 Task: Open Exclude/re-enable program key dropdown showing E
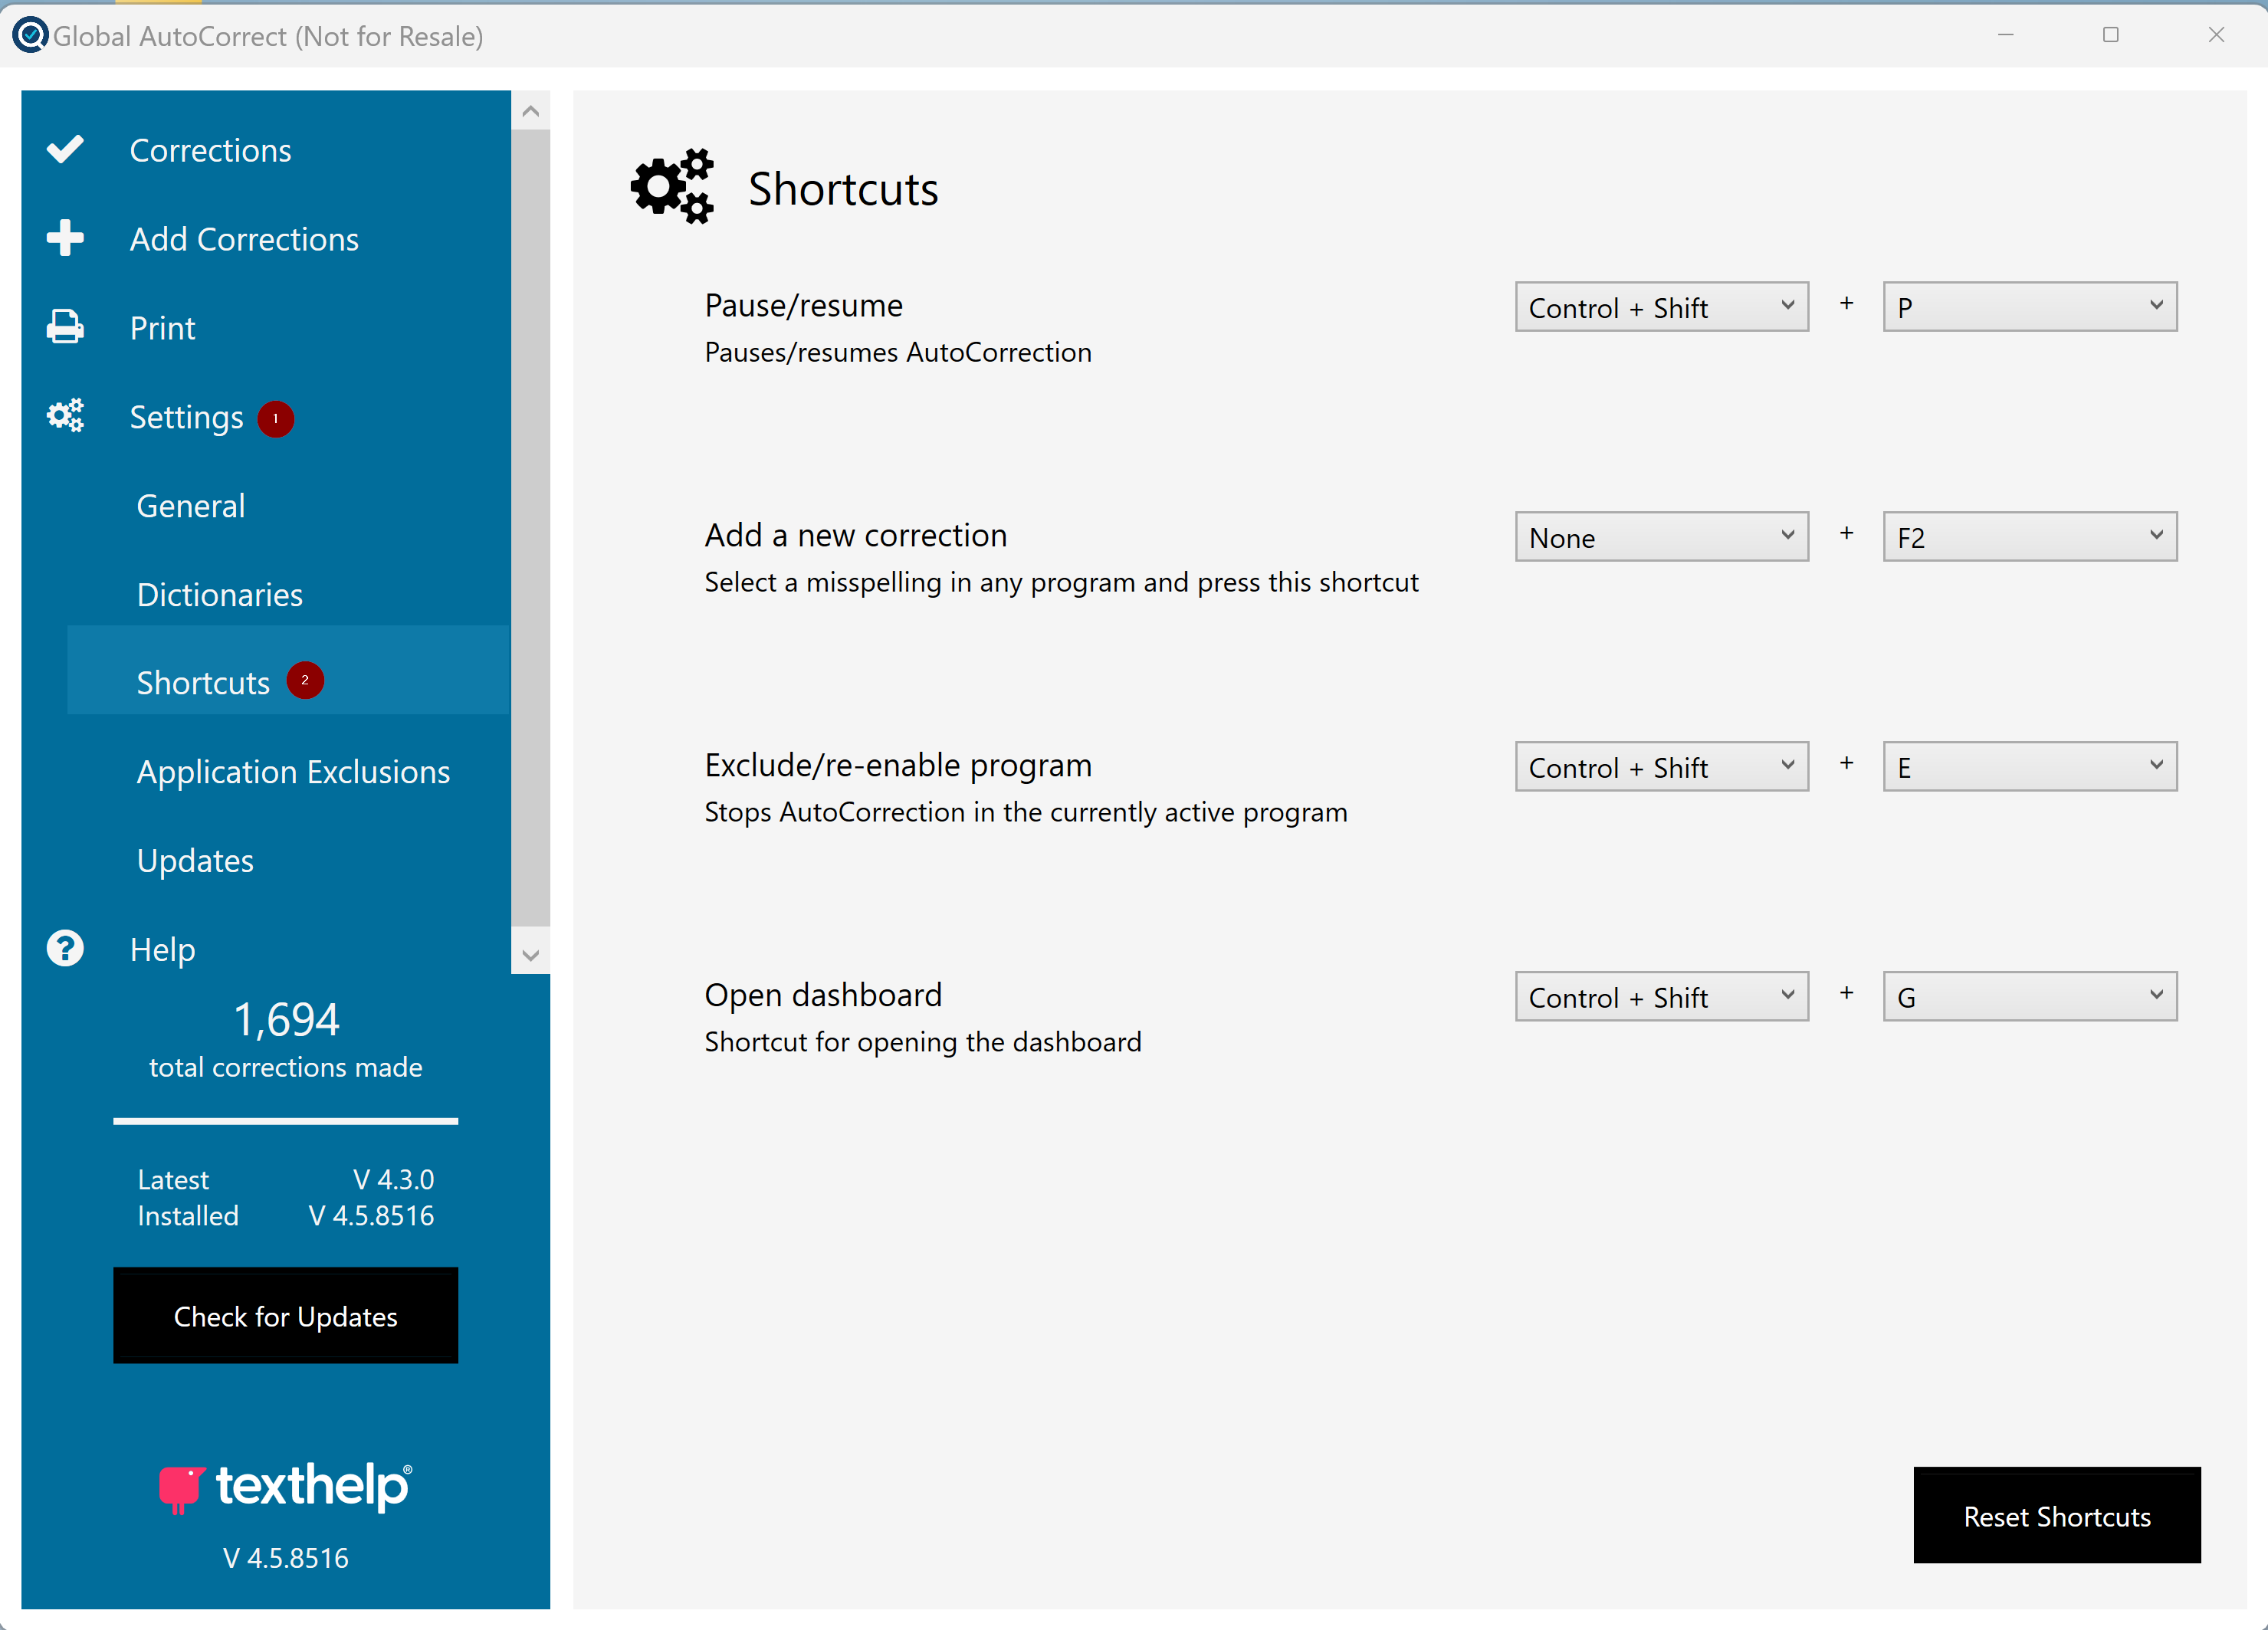tap(2029, 767)
